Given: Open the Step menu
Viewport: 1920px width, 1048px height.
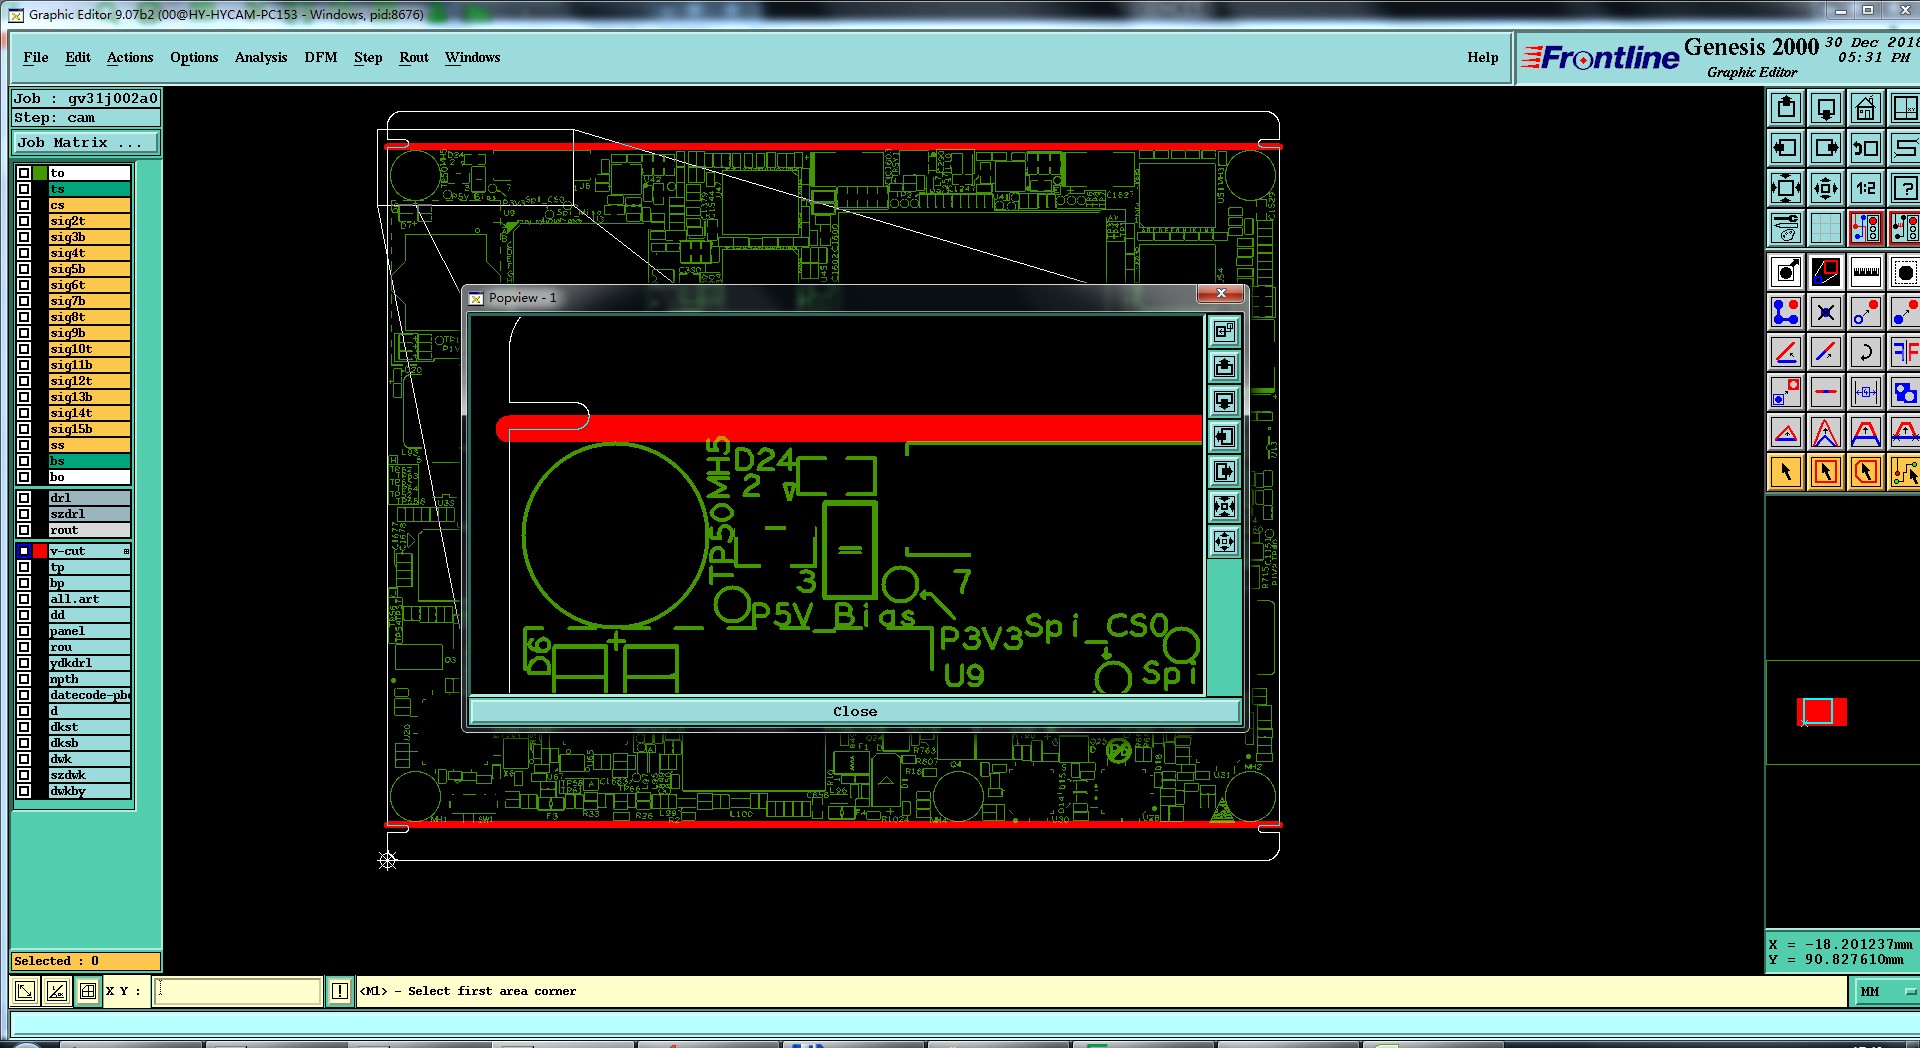Looking at the screenshot, I should pos(368,57).
